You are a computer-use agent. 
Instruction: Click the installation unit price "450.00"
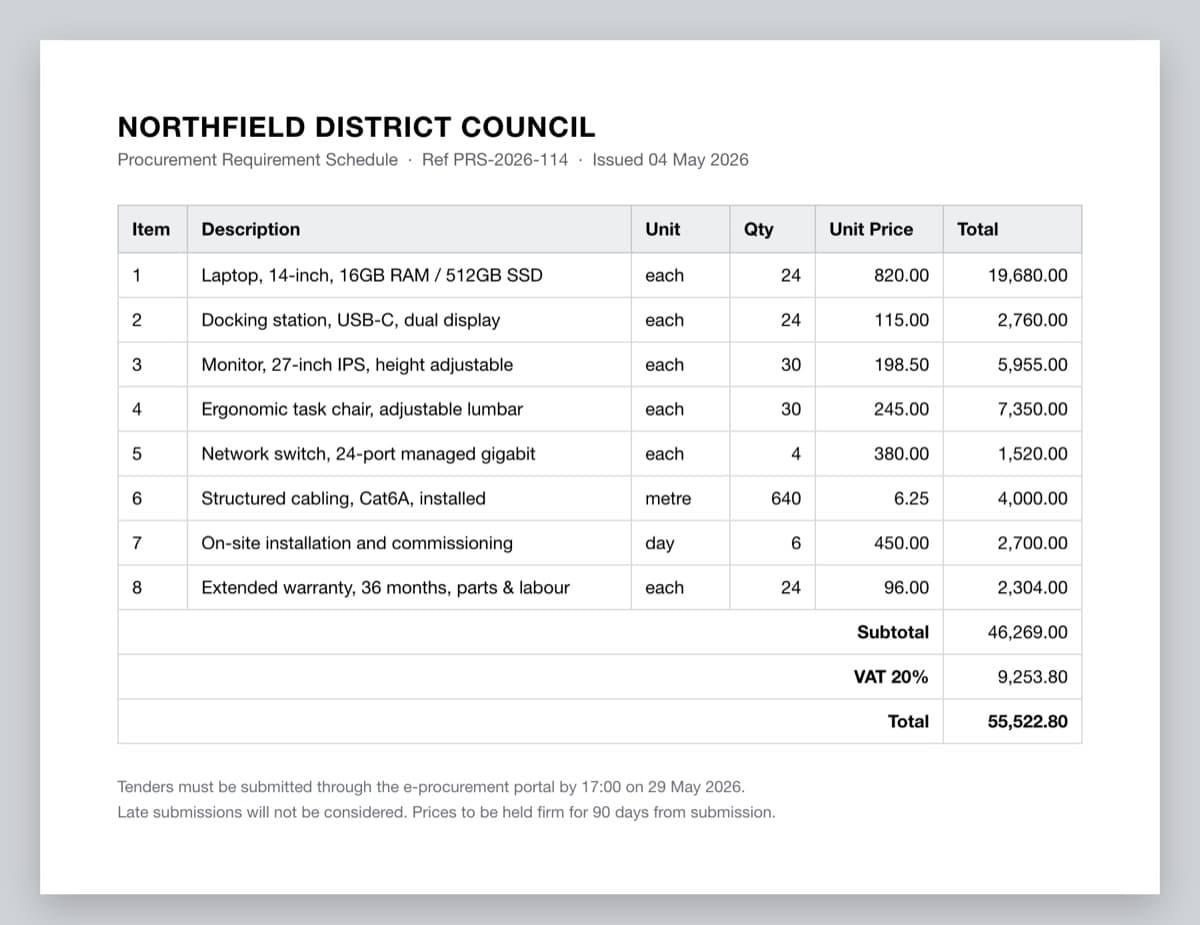pyautogui.click(x=902, y=543)
